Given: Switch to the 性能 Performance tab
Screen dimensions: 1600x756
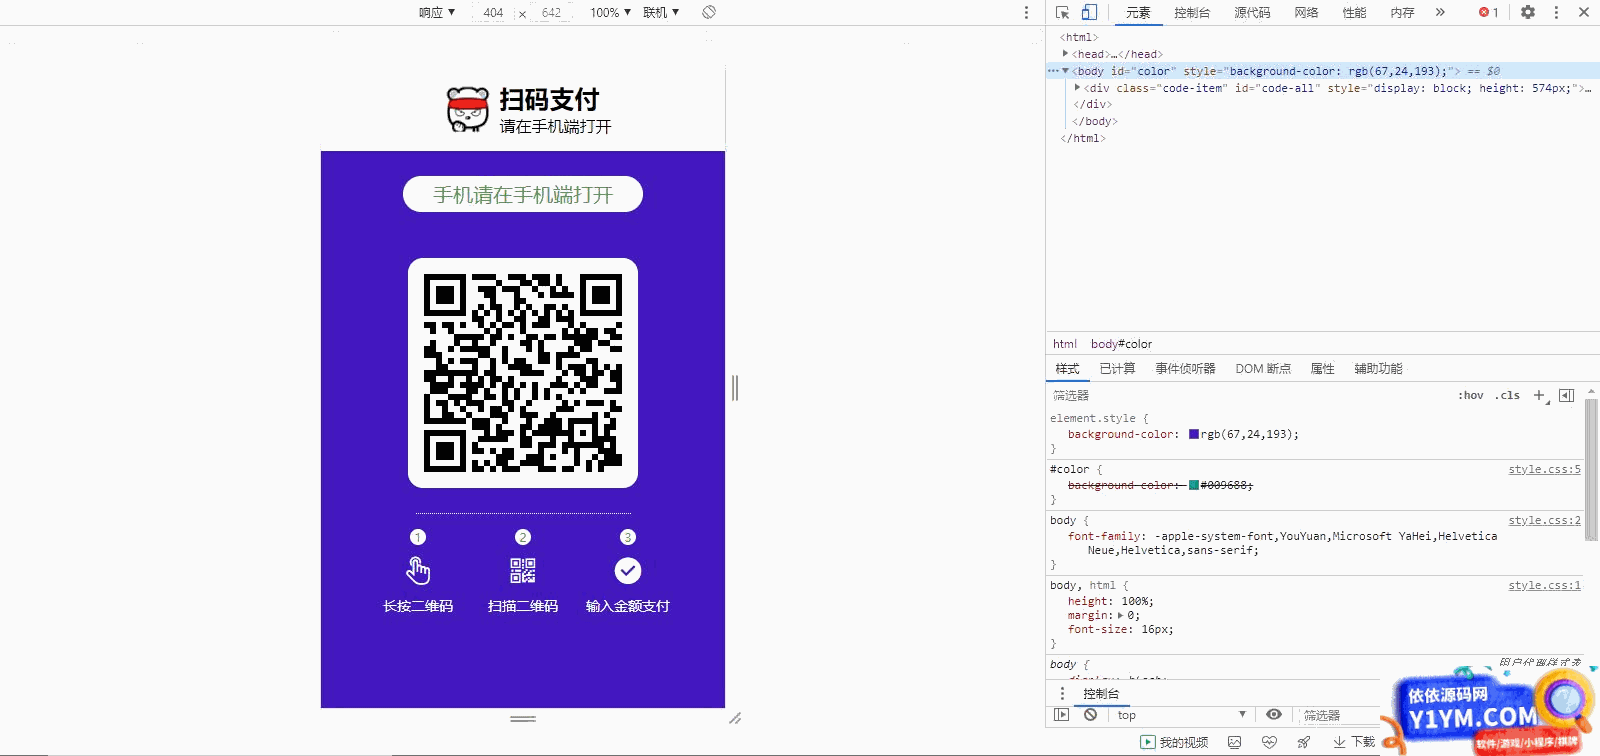Looking at the screenshot, I should click(x=1354, y=12).
